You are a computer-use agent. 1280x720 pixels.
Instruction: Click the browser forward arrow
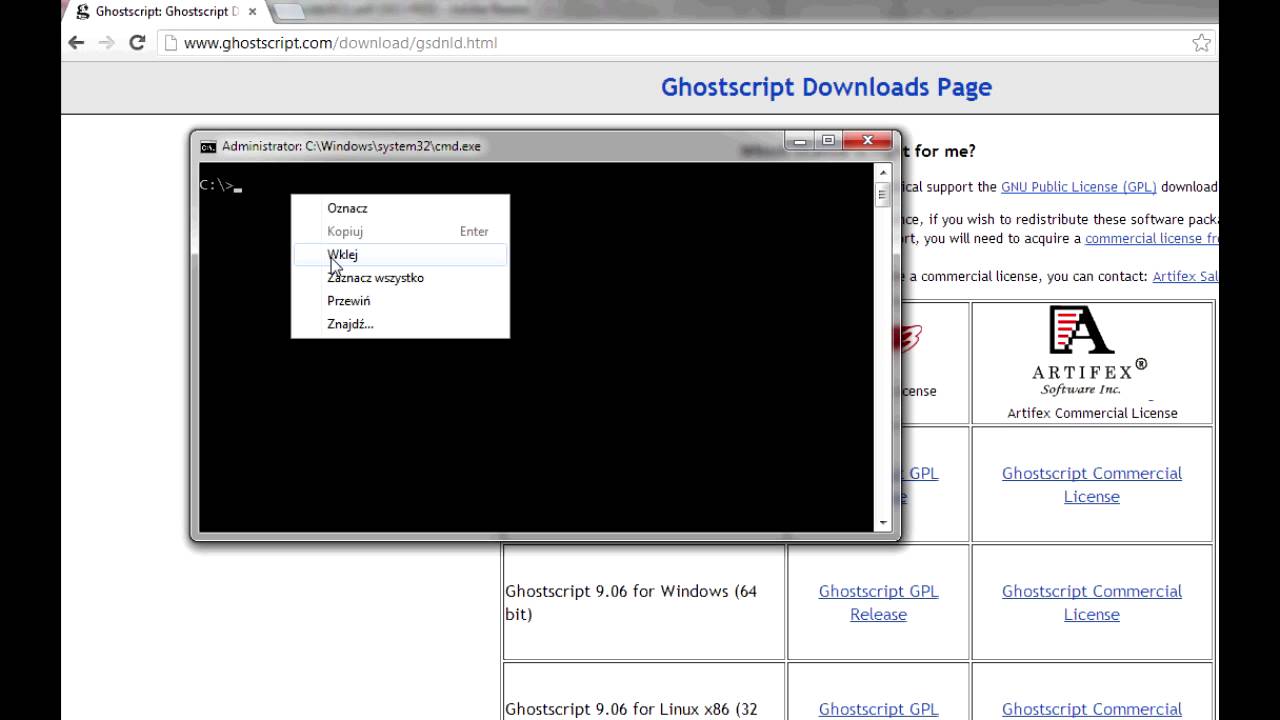click(x=106, y=43)
